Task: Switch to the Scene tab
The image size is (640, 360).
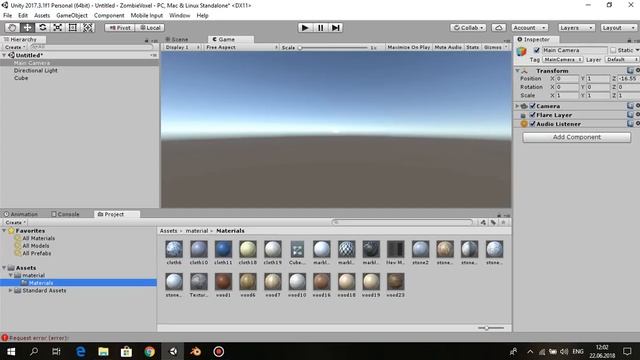Action: coord(177,39)
